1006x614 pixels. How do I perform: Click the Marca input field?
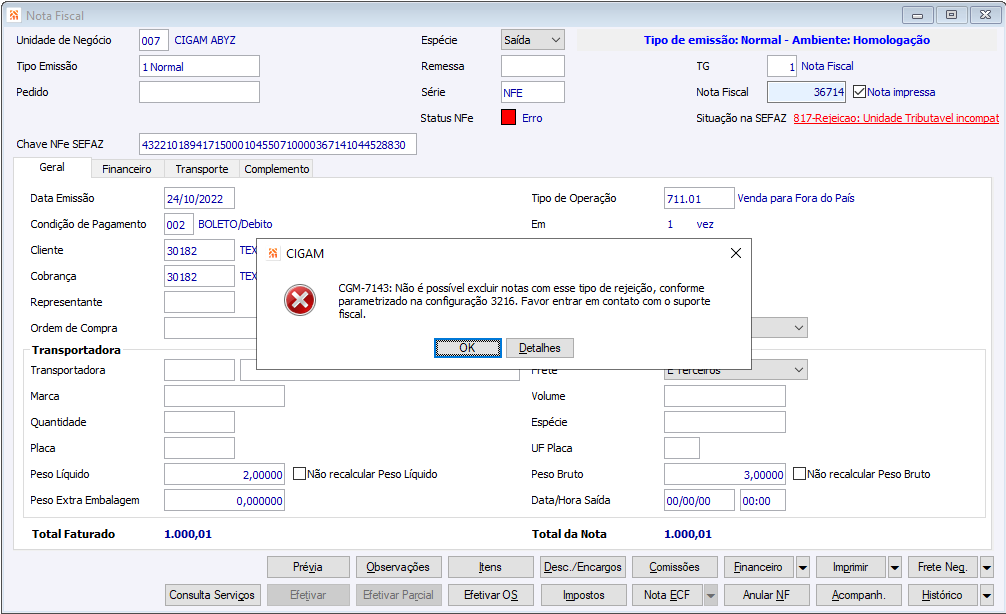(x=225, y=396)
